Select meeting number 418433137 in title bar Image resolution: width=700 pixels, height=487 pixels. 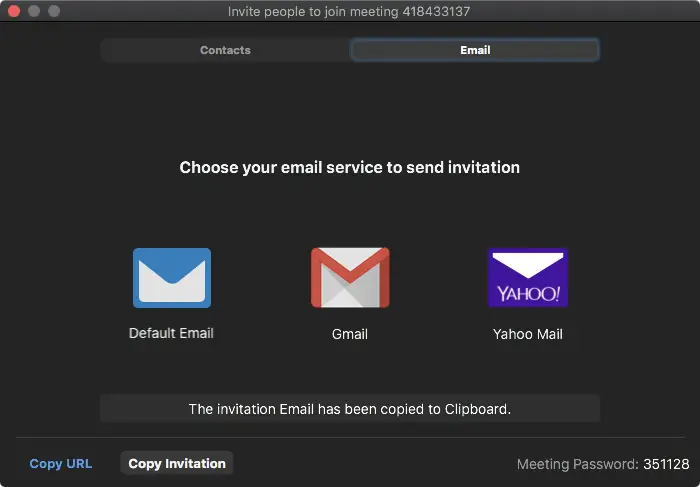click(436, 11)
